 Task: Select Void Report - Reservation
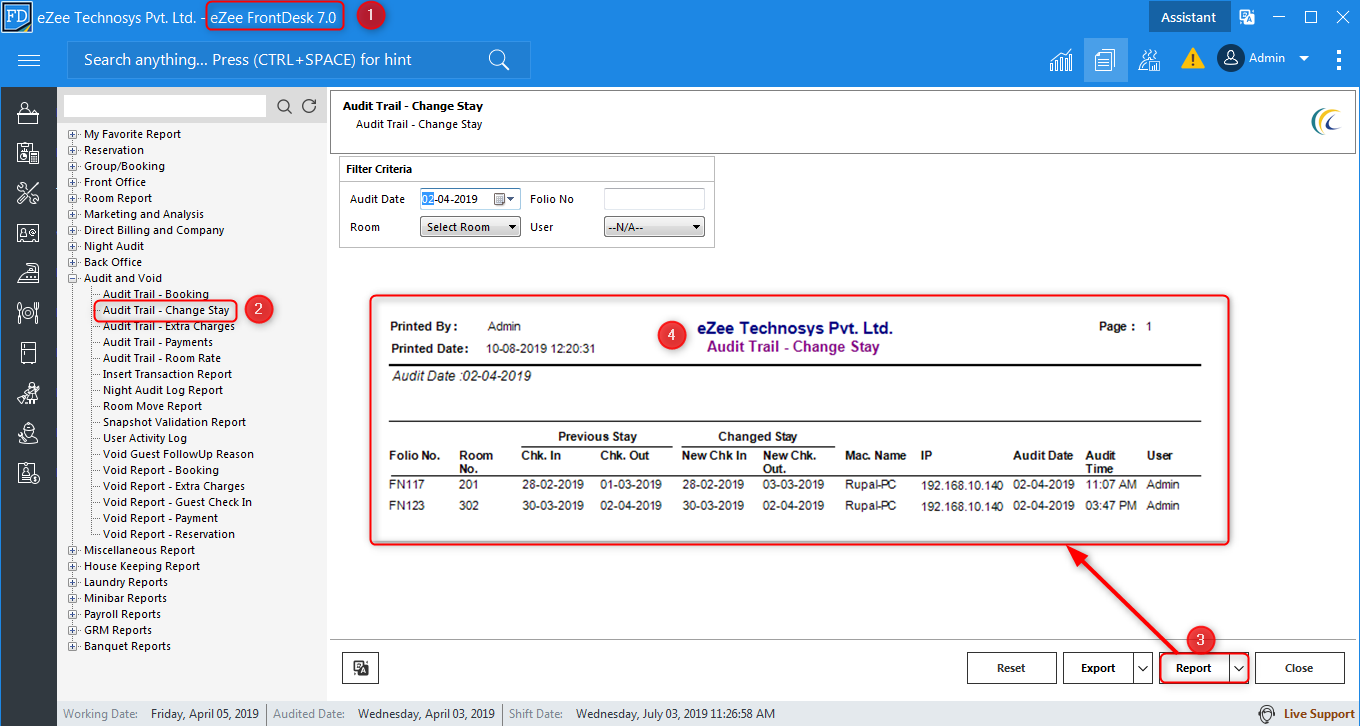(x=169, y=534)
